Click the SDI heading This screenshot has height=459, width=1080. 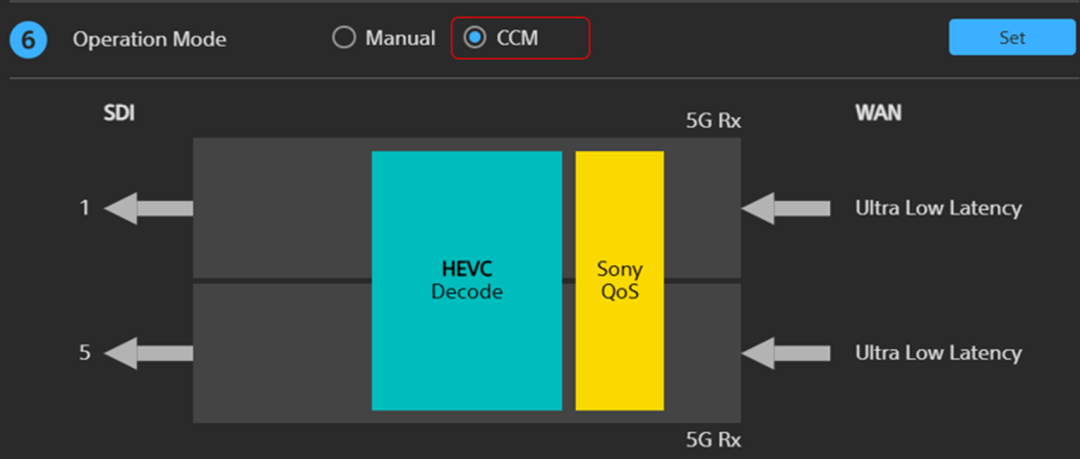[x=118, y=114]
